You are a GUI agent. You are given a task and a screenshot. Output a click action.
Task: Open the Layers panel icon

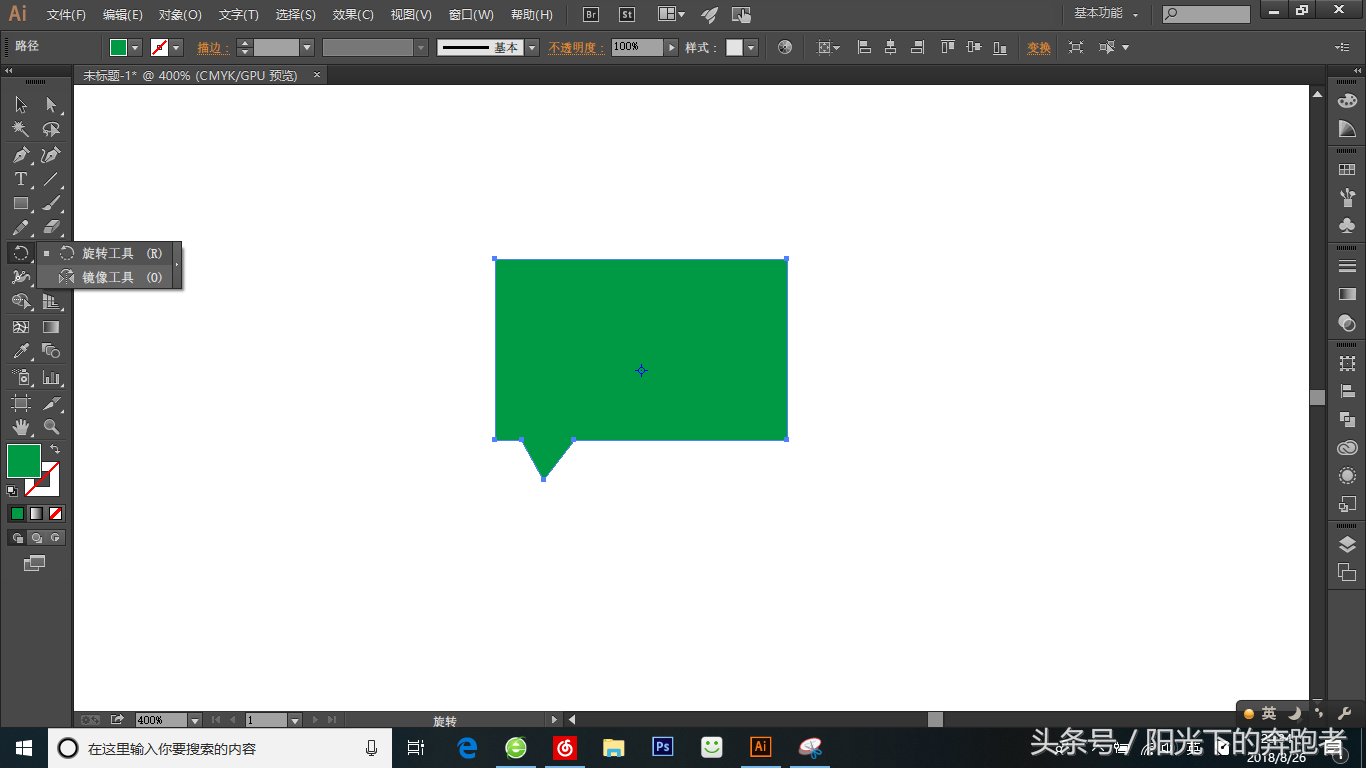coord(1347,544)
